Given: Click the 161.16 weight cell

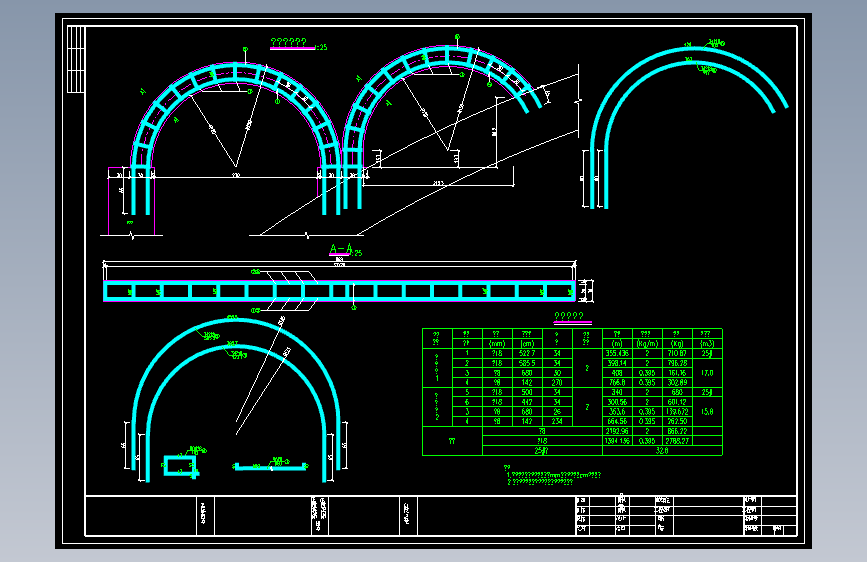Looking at the screenshot, I should click(677, 373).
